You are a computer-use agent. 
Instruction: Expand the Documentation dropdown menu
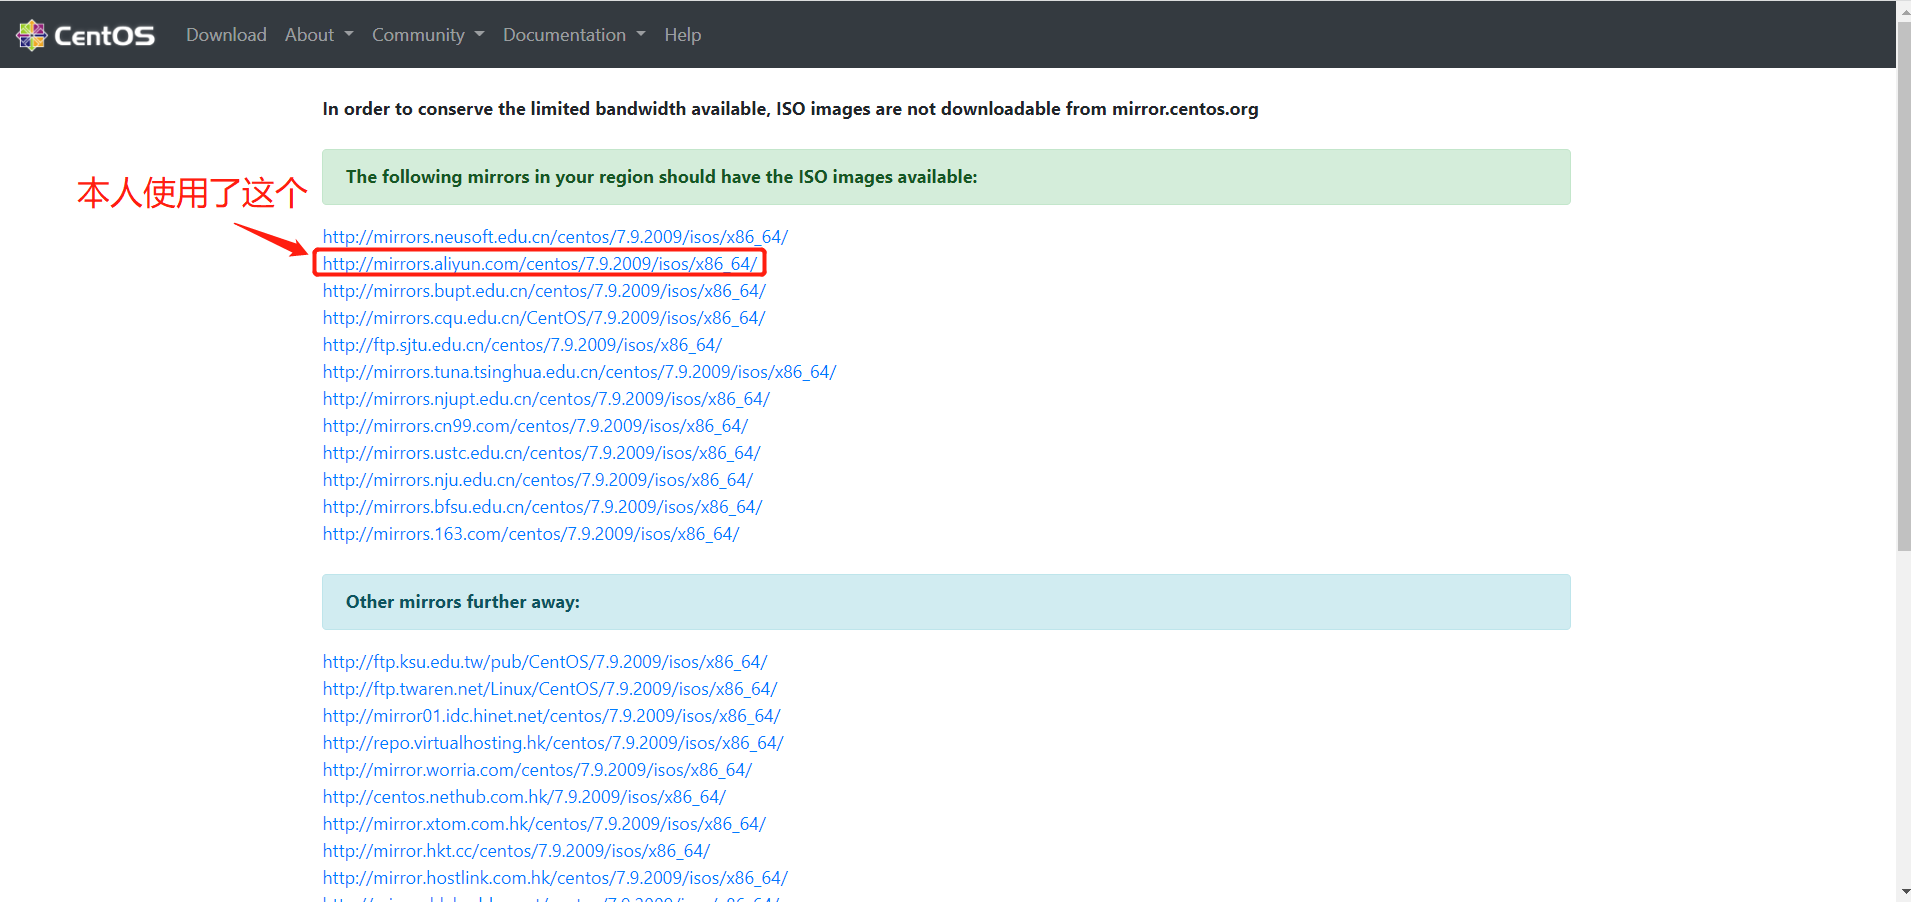574,35
